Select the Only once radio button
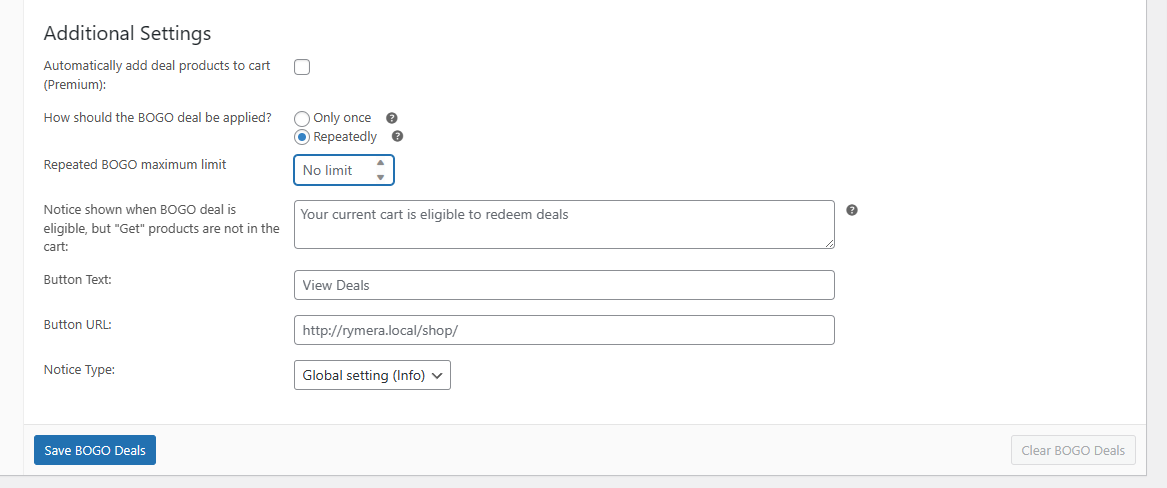The height and width of the screenshot is (488, 1167). click(302, 118)
